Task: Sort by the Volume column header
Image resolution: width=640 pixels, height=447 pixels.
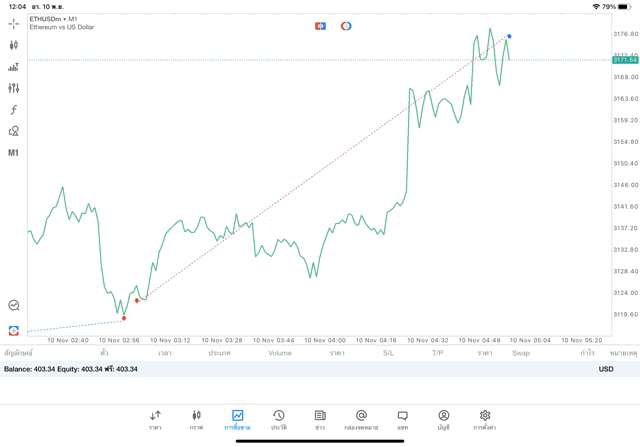Action: (x=280, y=353)
